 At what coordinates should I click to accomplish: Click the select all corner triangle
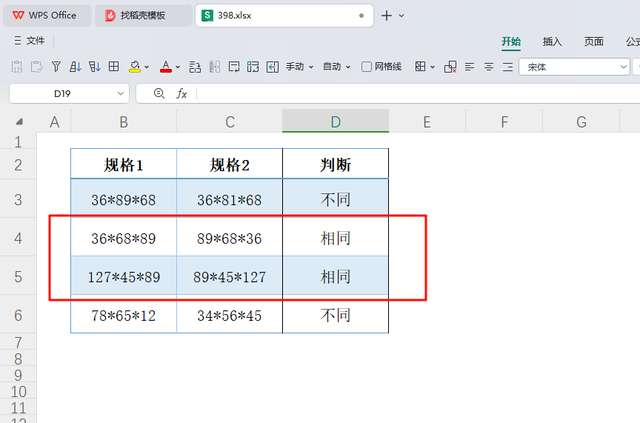click(19, 121)
